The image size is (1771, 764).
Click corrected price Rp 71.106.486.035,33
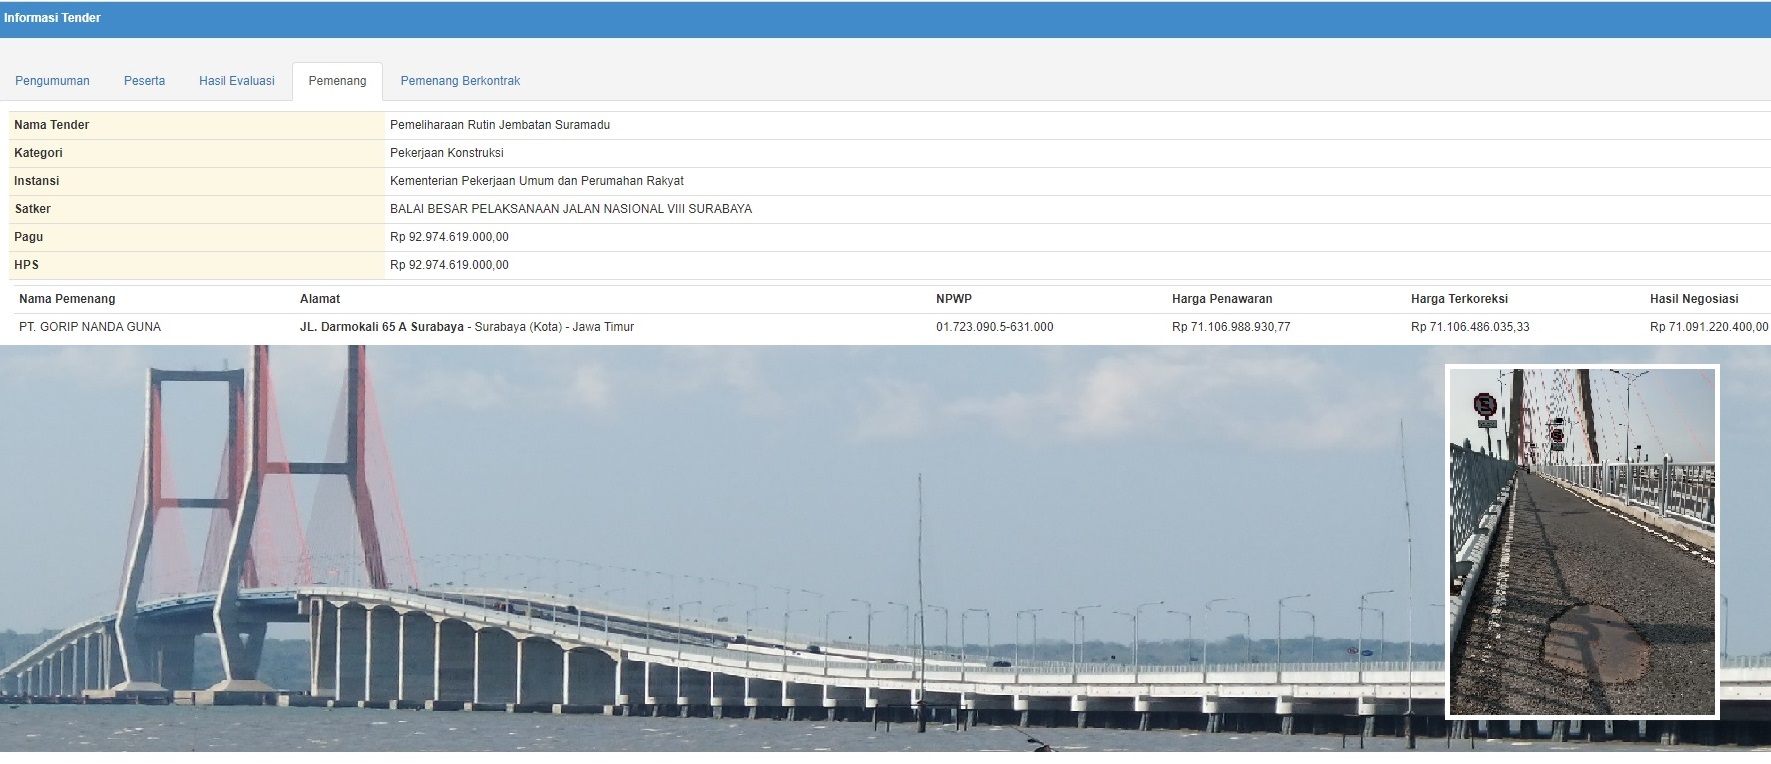pyautogui.click(x=1470, y=327)
